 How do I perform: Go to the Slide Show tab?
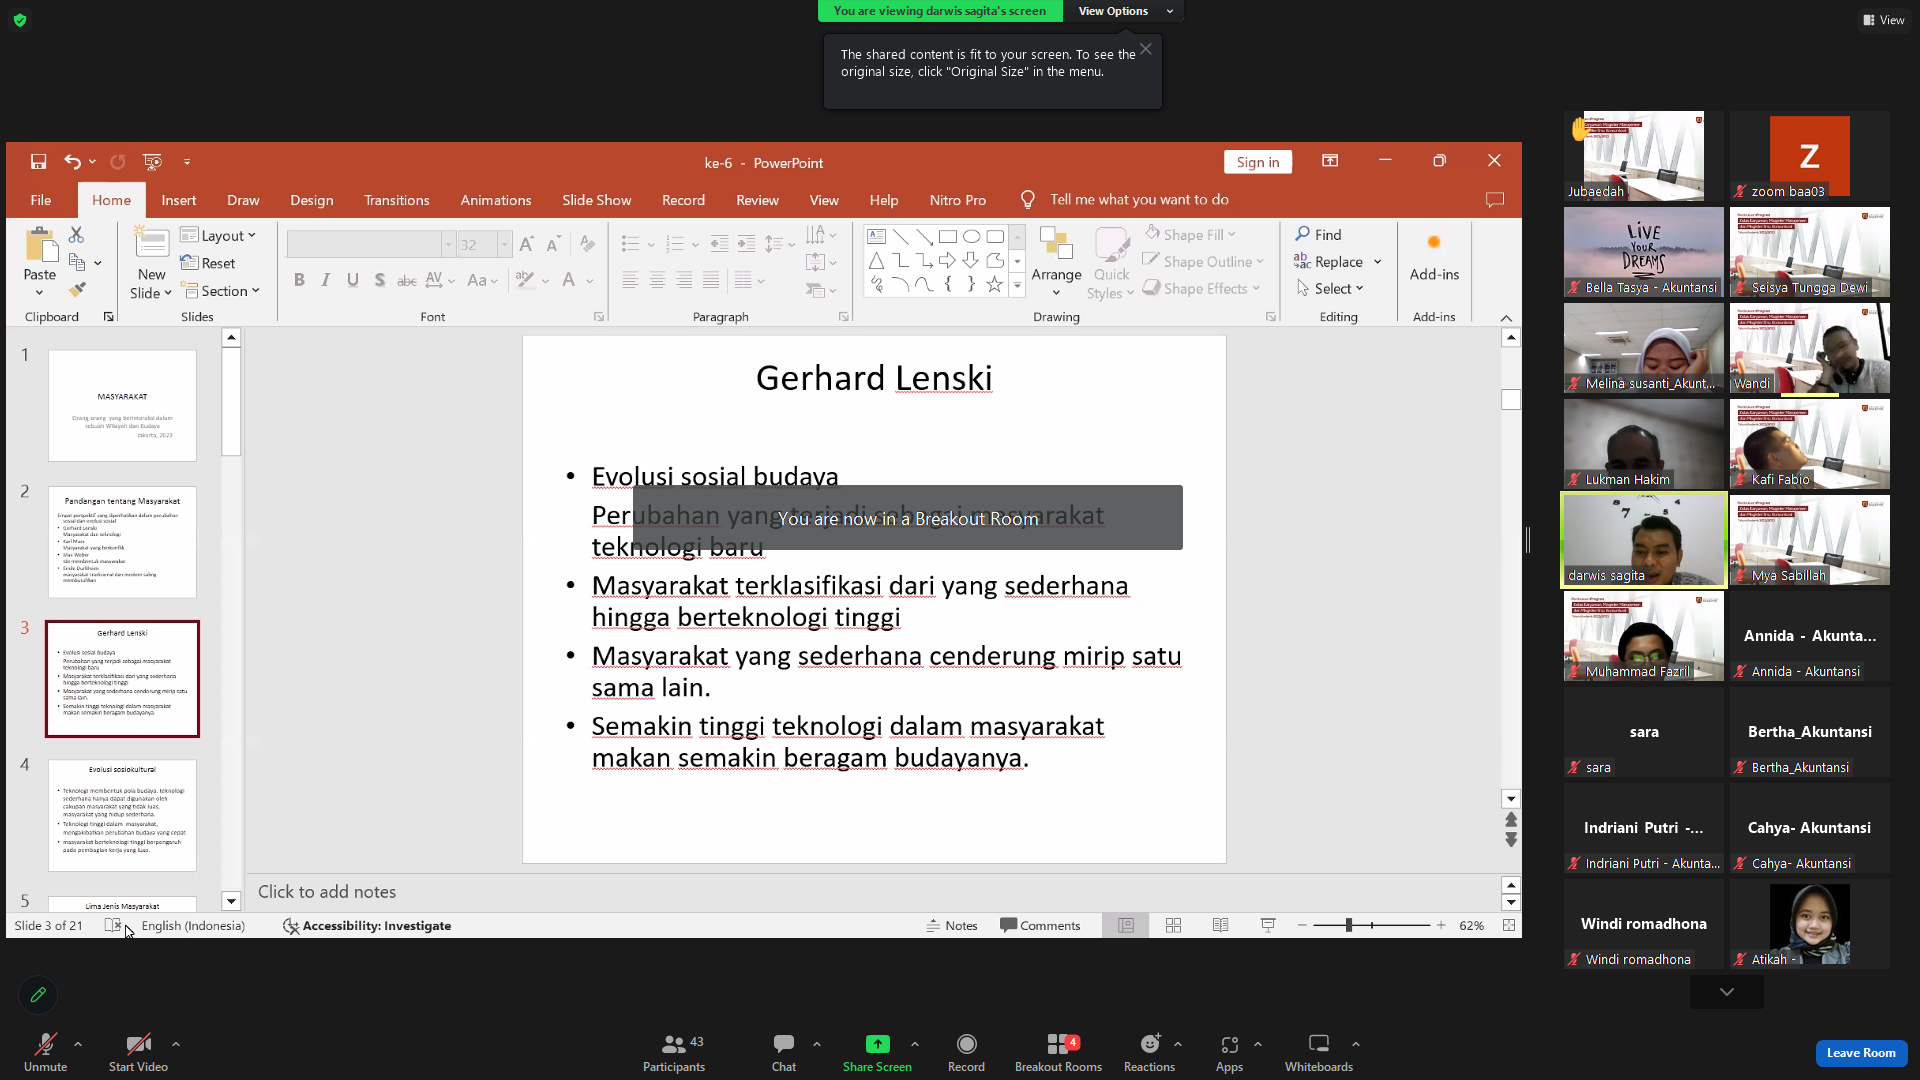(597, 200)
